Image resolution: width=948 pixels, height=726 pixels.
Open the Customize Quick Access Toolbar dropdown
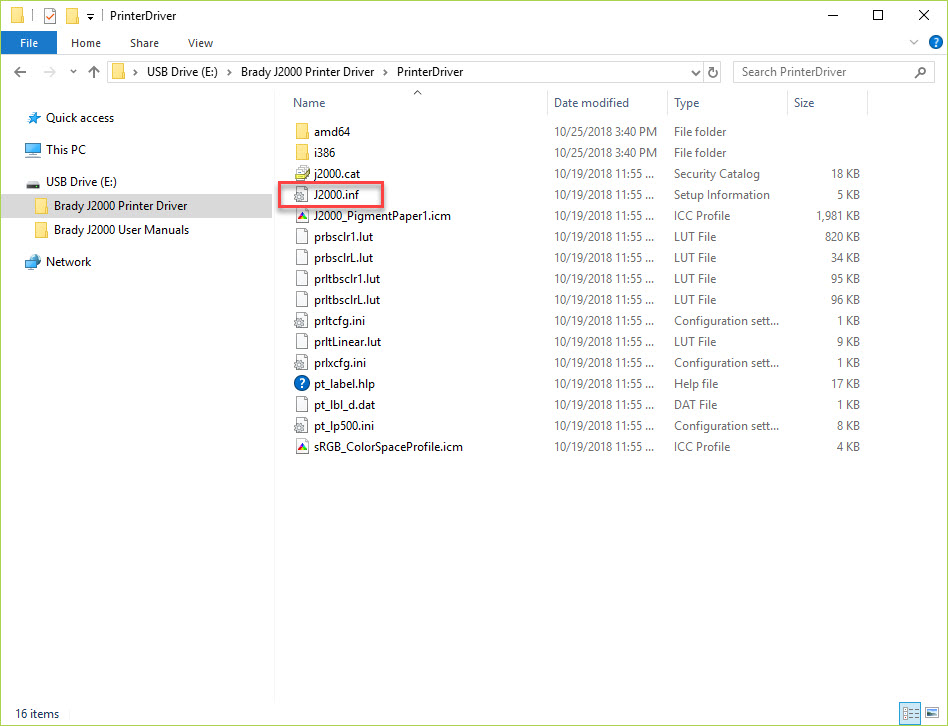coord(90,17)
